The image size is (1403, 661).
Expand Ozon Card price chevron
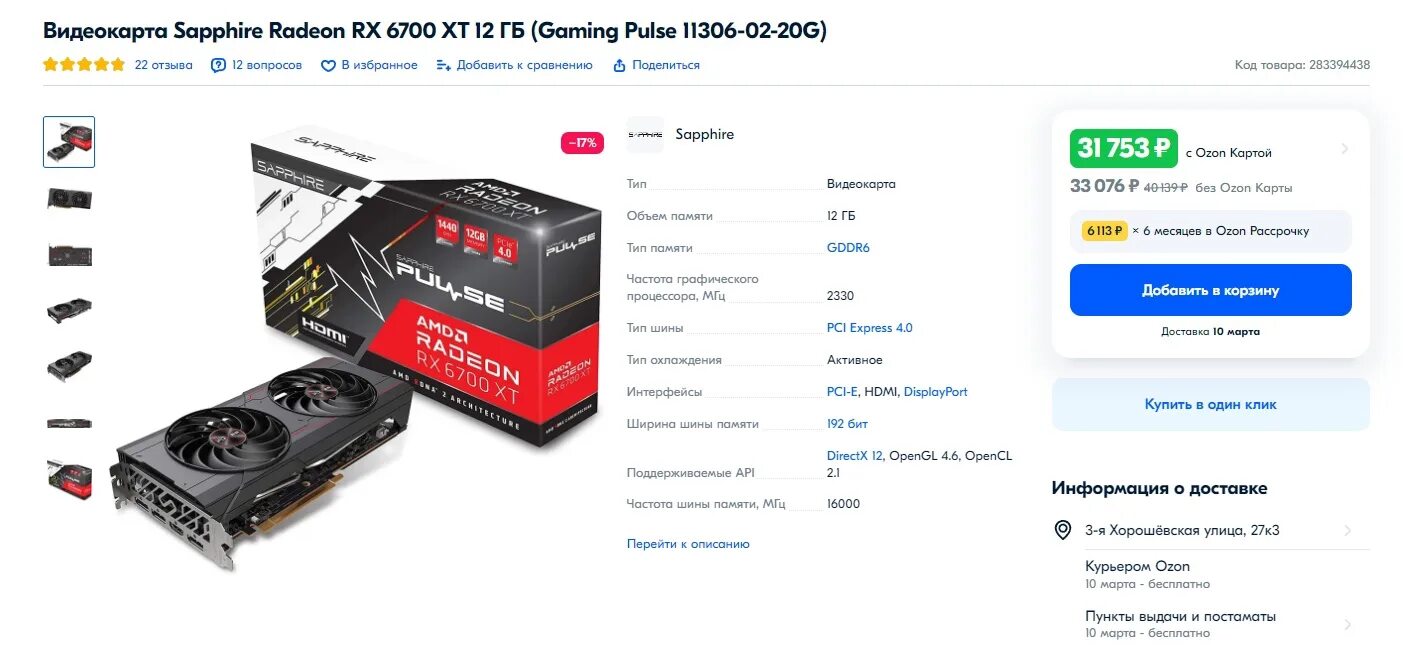point(1344,149)
